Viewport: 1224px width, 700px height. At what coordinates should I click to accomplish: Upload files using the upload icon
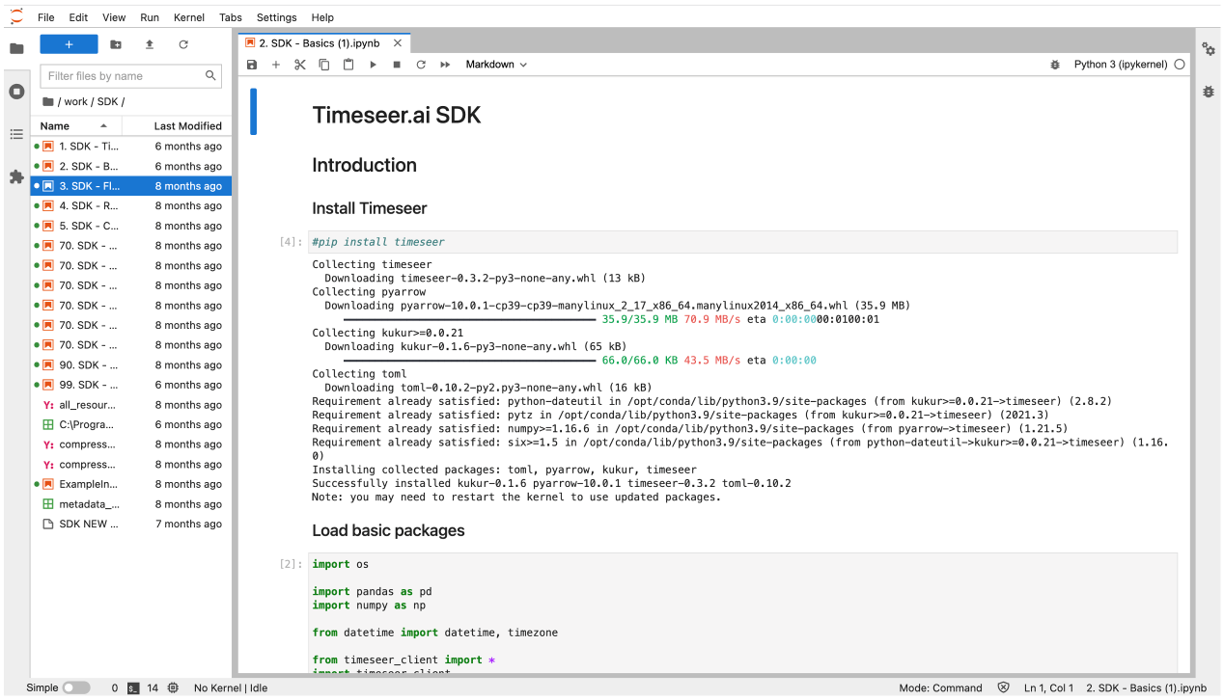point(150,44)
